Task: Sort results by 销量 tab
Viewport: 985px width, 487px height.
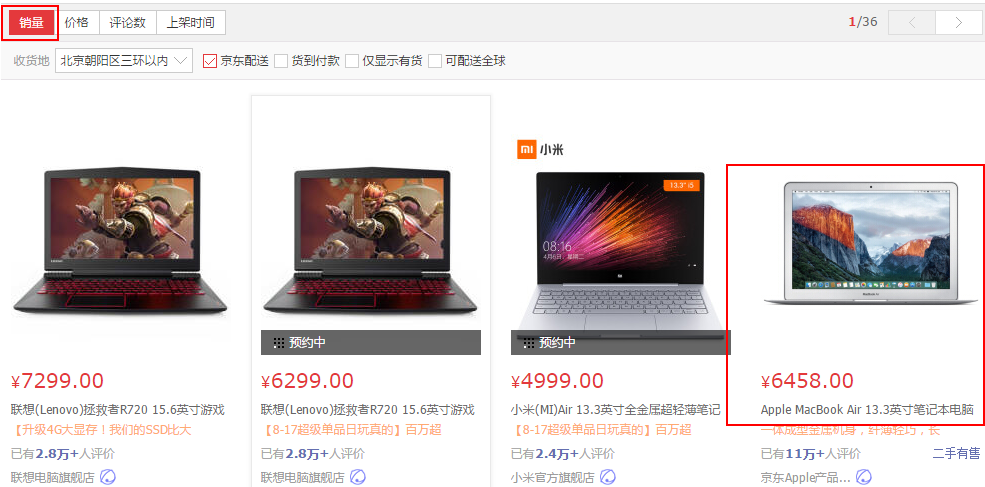Action: coord(31,23)
